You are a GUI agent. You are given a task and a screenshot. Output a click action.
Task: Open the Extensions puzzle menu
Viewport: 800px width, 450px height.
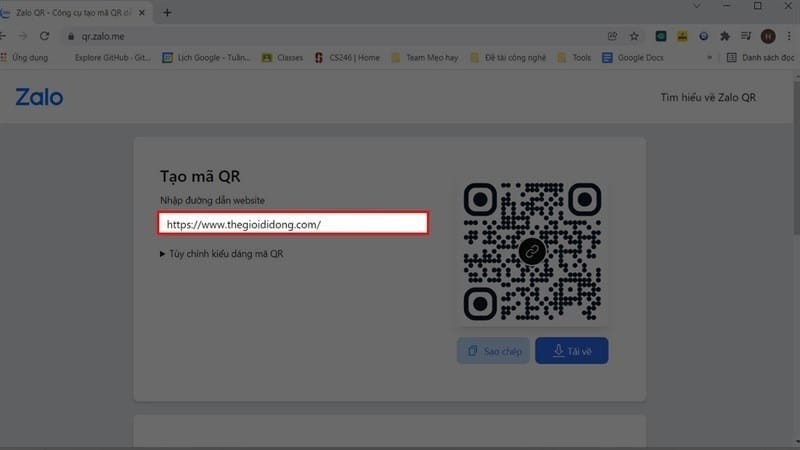pos(724,36)
